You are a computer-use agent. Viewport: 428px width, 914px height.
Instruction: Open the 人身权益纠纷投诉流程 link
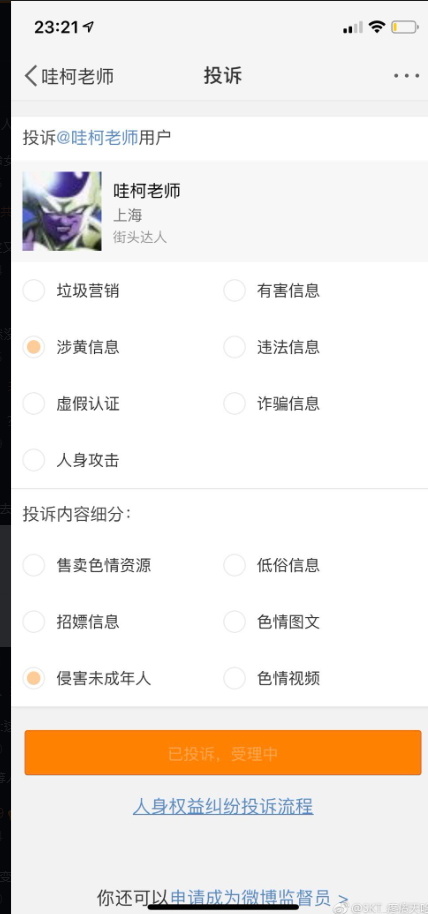(223, 807)
